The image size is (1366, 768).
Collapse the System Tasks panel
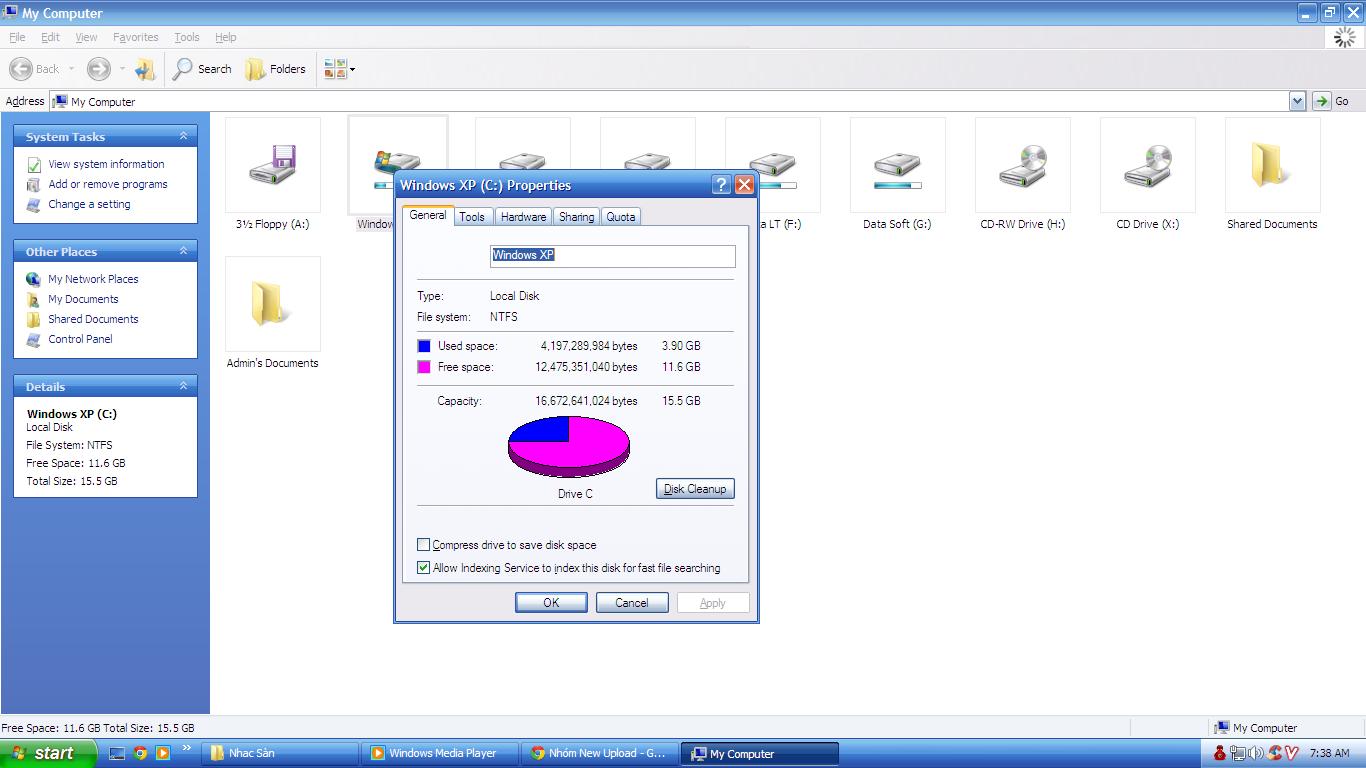(x=183, y=136)
